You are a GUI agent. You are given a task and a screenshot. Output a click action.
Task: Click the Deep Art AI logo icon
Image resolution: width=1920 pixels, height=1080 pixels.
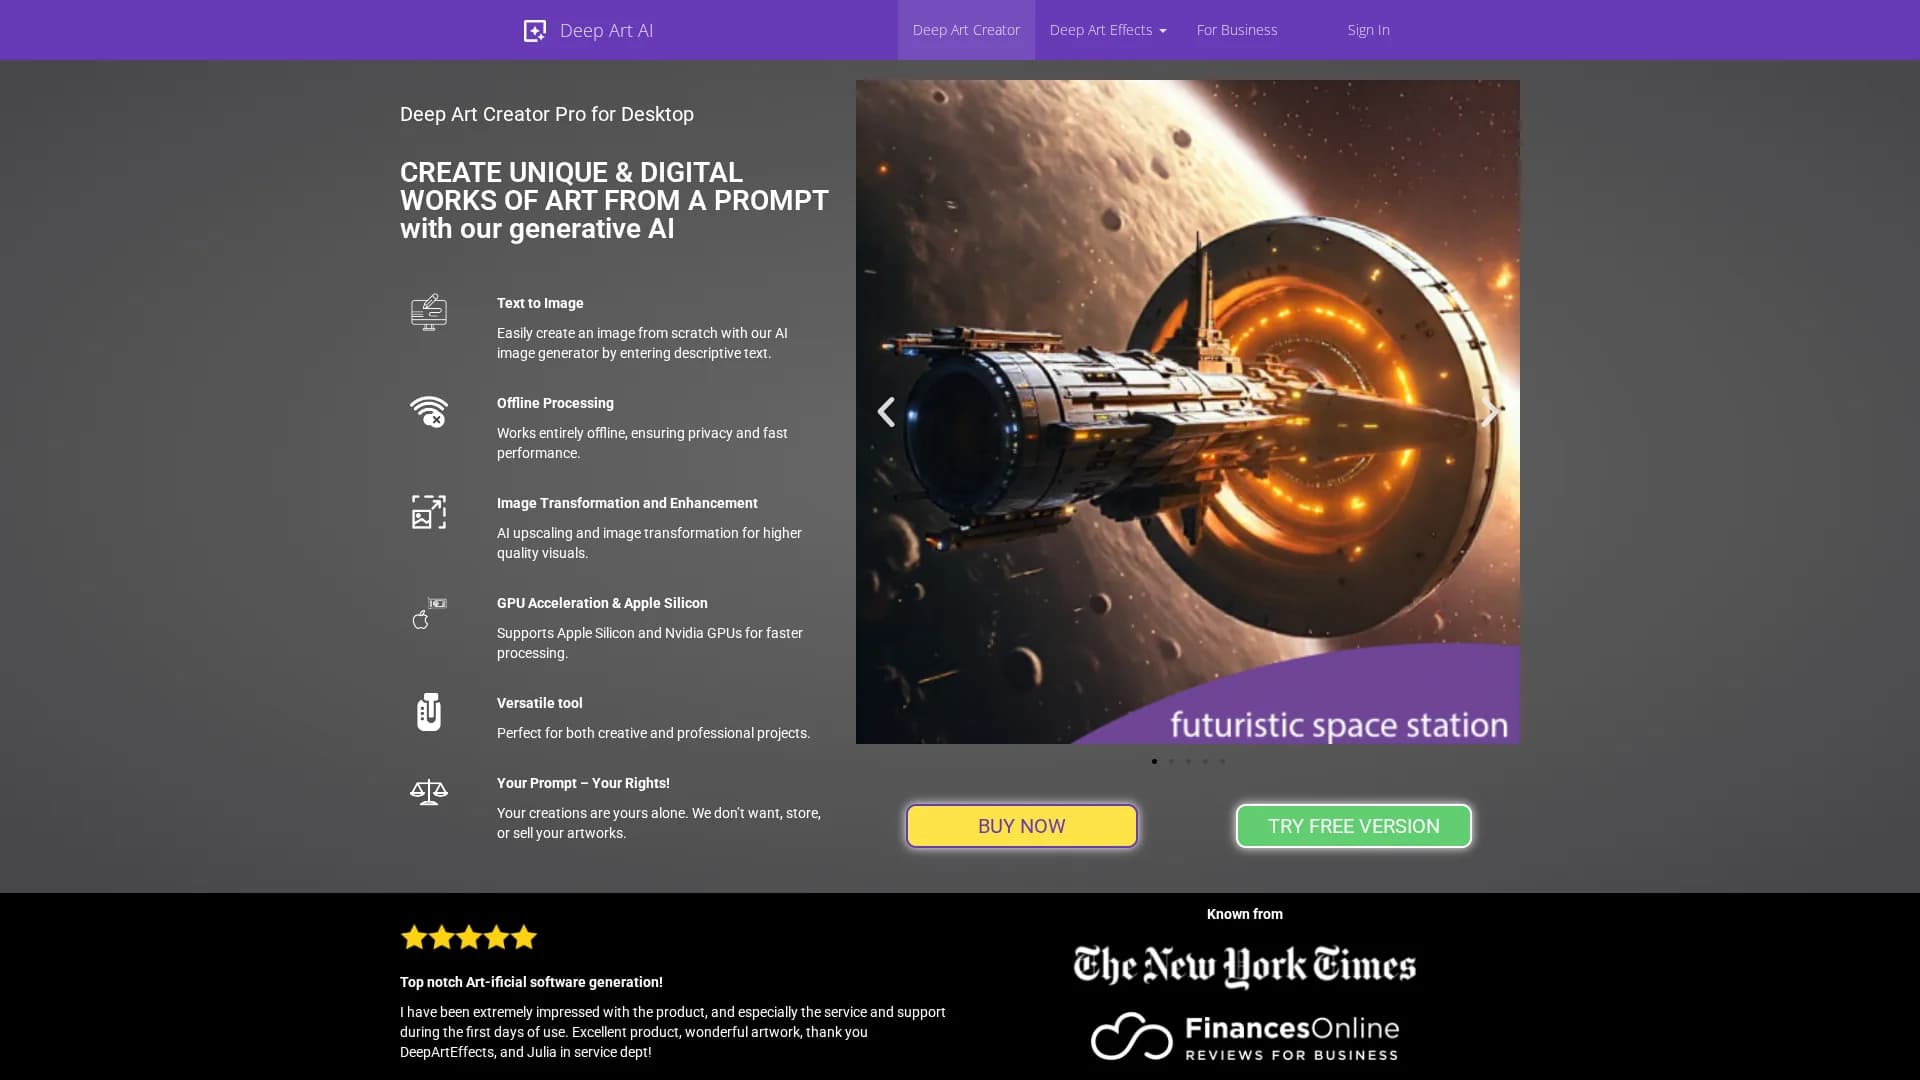tap(535, 31)
